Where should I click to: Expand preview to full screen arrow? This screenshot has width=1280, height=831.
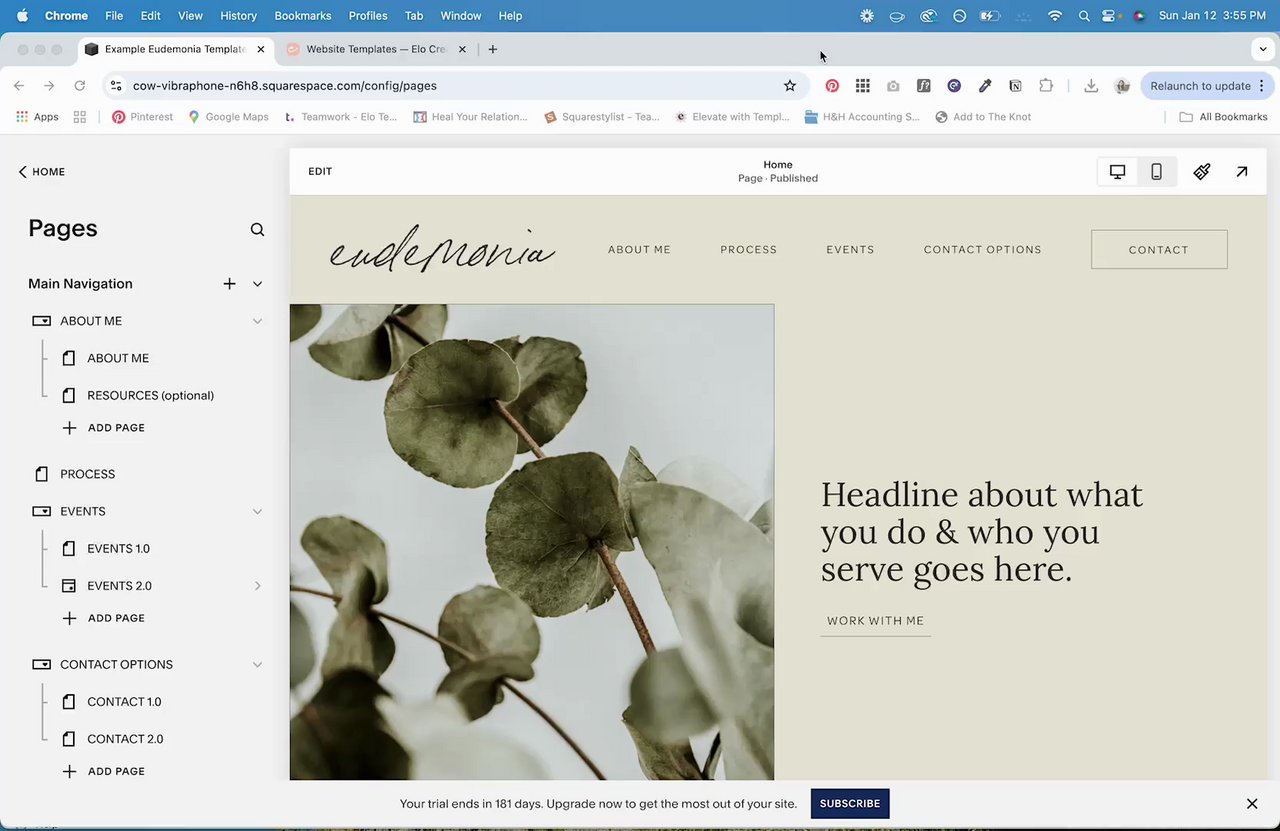click(x=1241, y=172)
